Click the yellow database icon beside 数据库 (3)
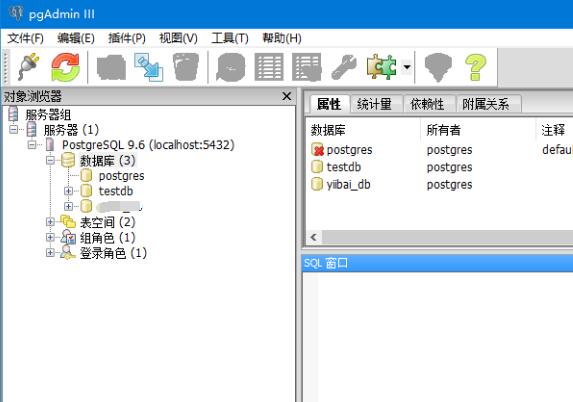573x402 pixels. pos(68,160)
